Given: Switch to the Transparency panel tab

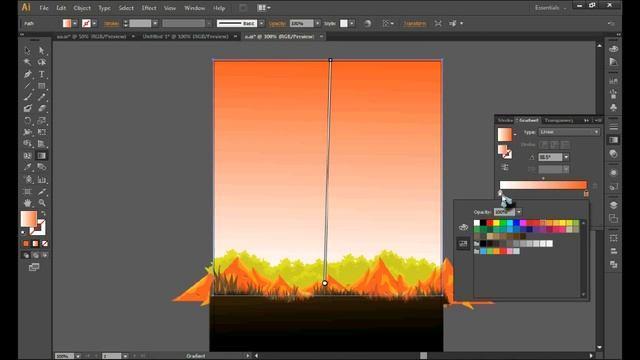Looking at the screenshot, I should click(559, 120).
